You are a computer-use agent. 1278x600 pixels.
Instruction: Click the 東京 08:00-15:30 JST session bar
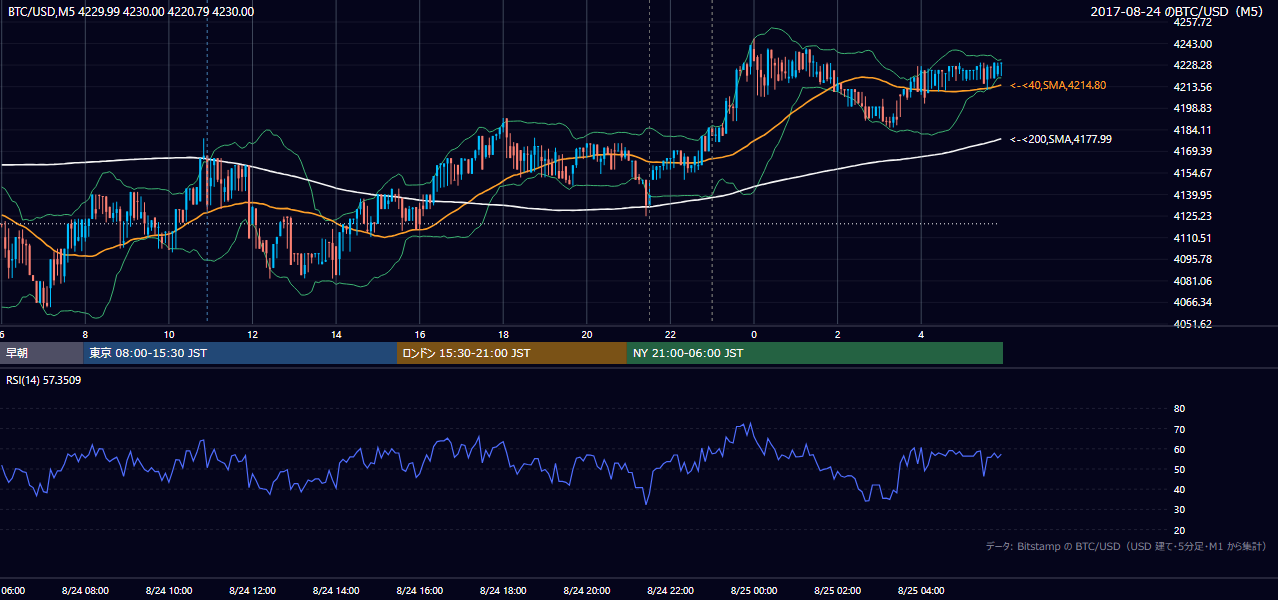pyautogui.click(x=240, y=353)
